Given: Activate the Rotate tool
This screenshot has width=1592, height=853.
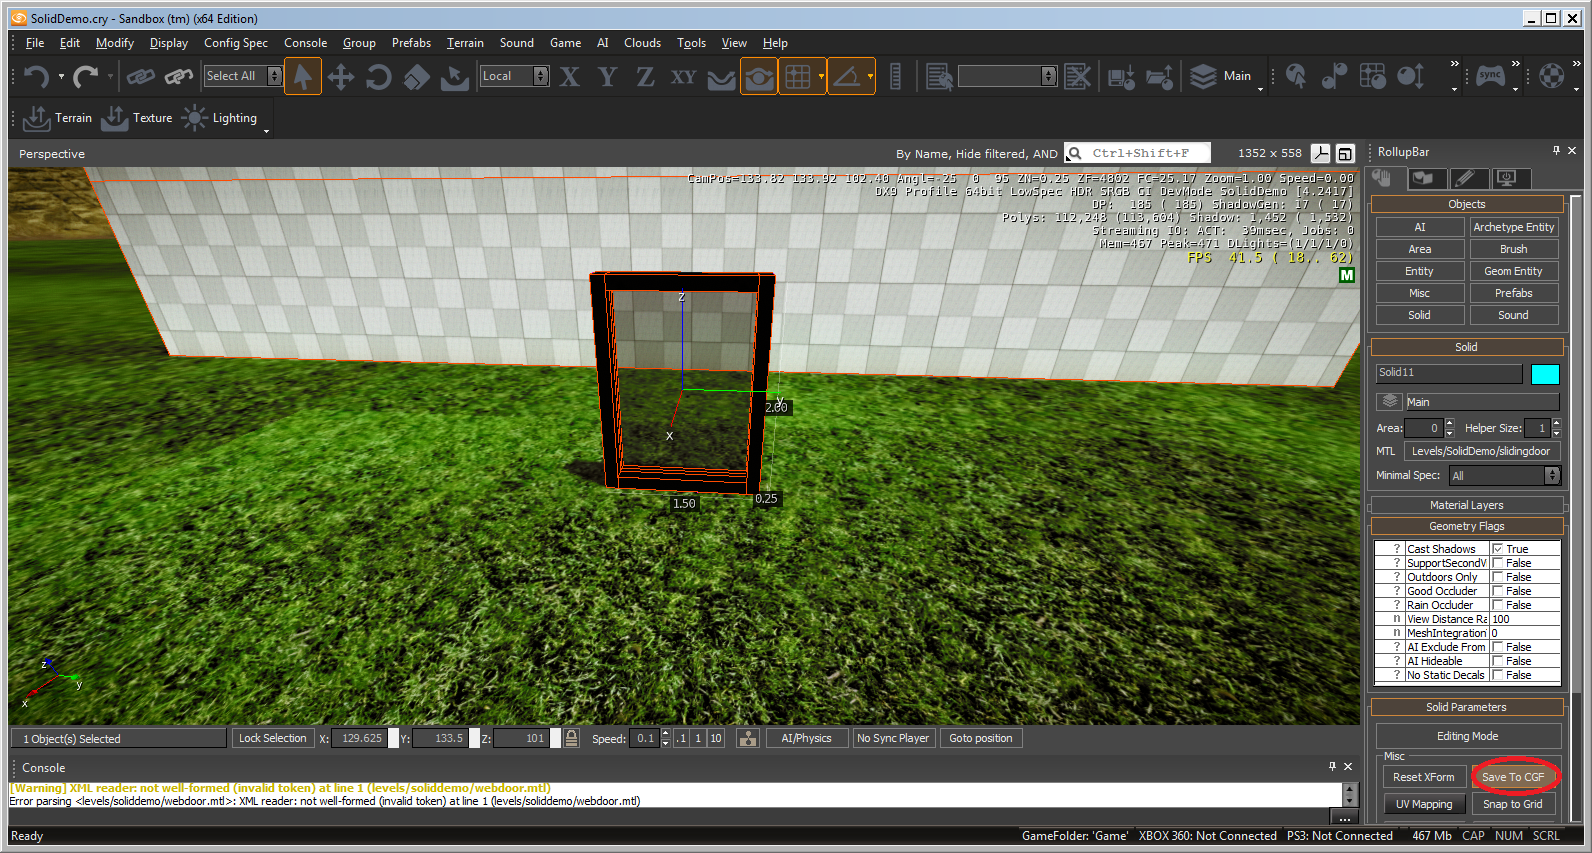Looking at the screenshot, I should coord(379,76).
